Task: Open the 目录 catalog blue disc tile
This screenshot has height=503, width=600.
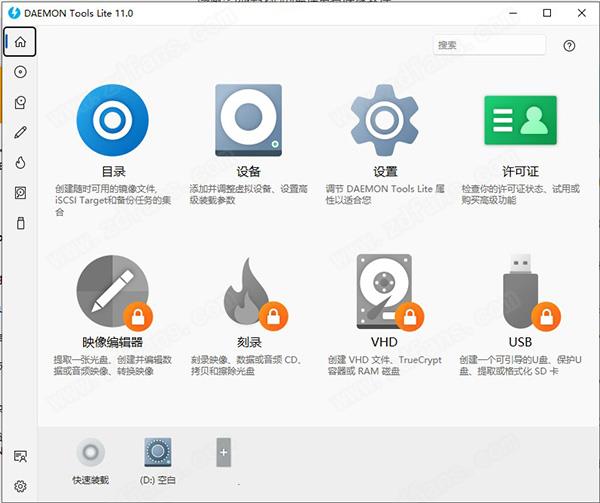Action: (112, 120)
